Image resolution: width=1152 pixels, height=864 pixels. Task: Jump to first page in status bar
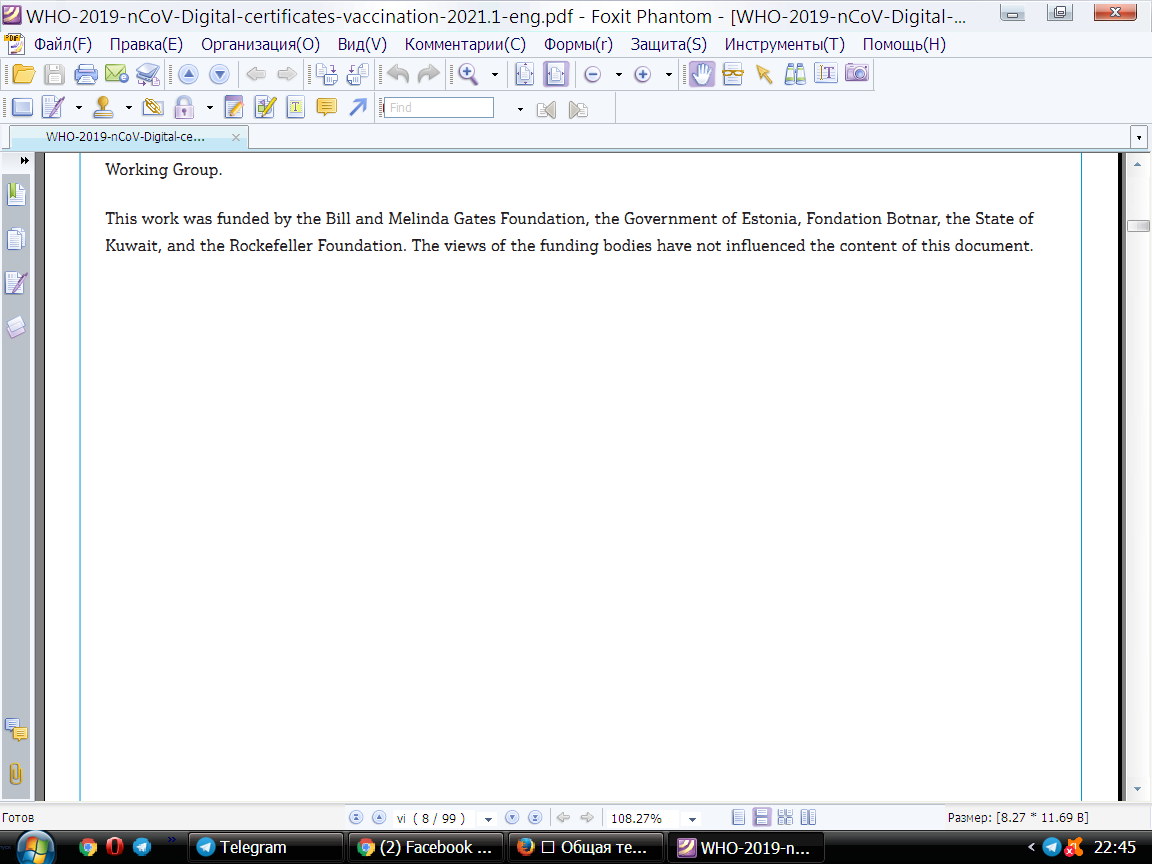tap(356, 817)
